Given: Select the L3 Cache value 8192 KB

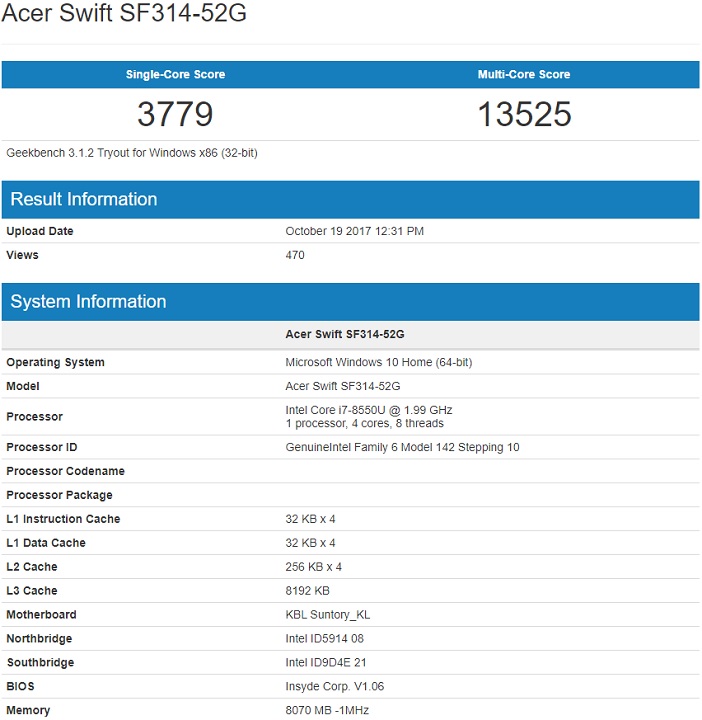Looking at the screenshot, I should tap(308, 591).
